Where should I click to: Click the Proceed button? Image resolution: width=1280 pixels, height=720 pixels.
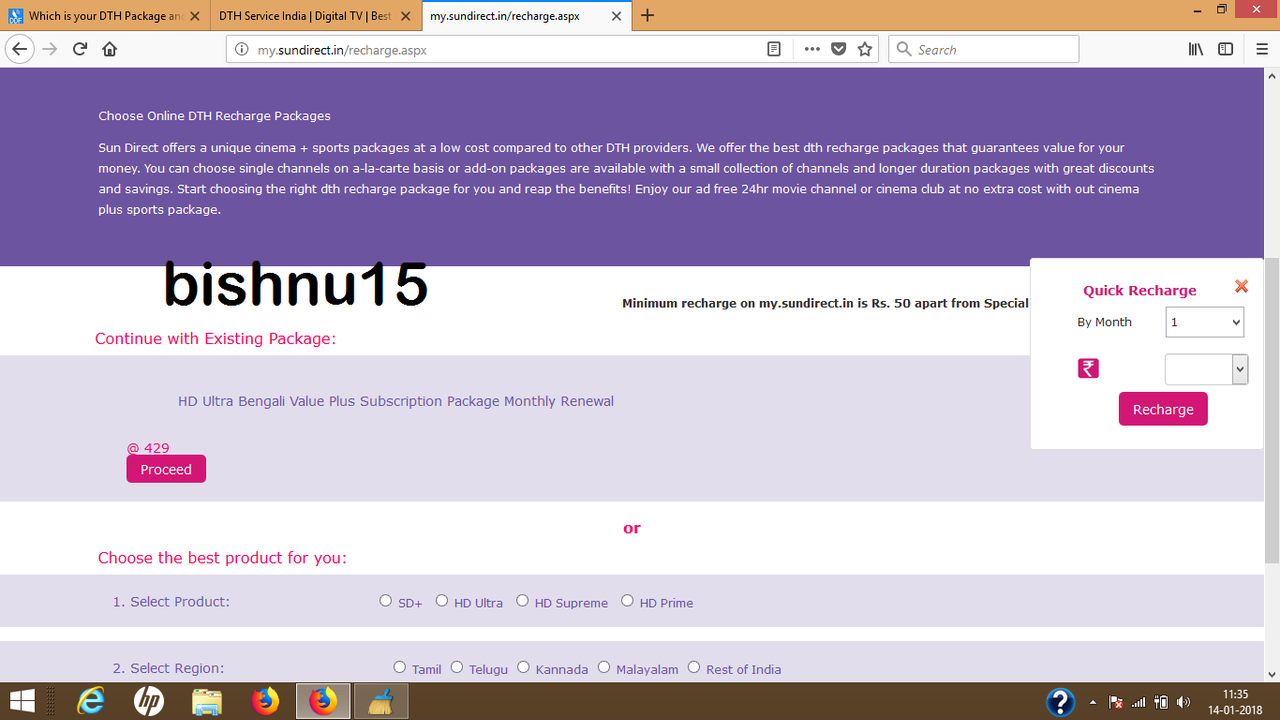pyautogui.click(x=166, y=469)
